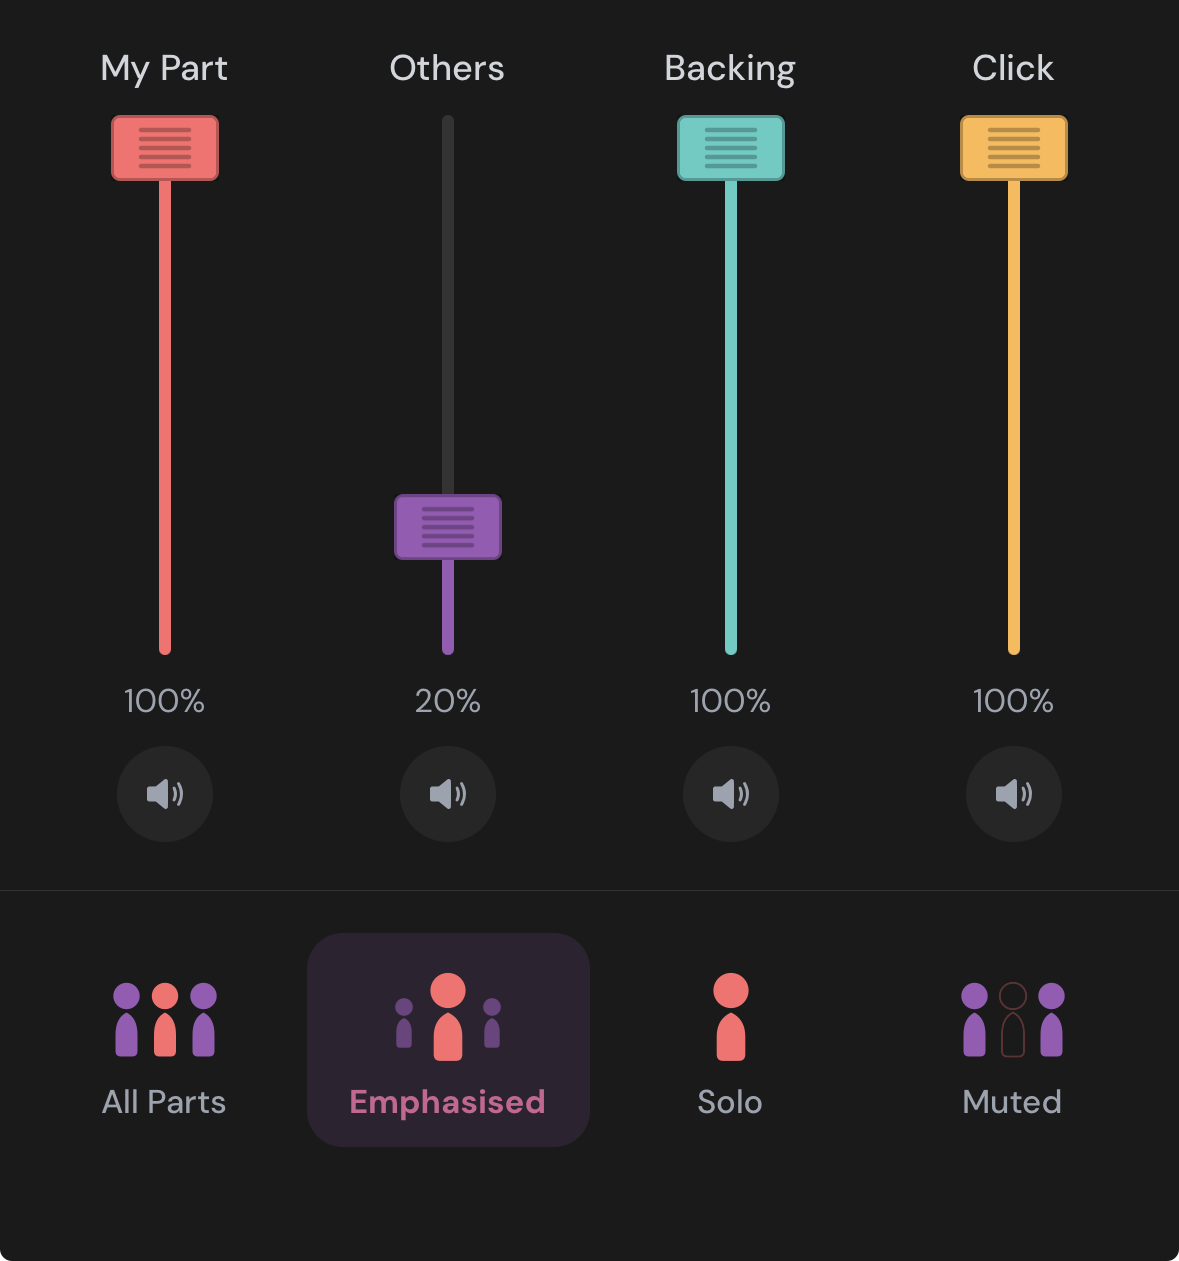This screenshot has height=1261, width=1179.
Task: Choose the Solo single-person icon
Action: pos(731,1017)
